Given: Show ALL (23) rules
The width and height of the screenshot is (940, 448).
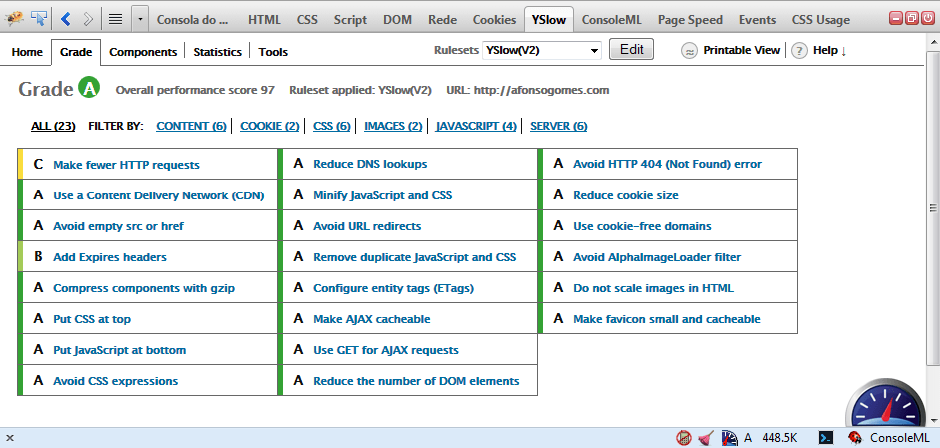Looking at the screenshot, I should [53, 127].
